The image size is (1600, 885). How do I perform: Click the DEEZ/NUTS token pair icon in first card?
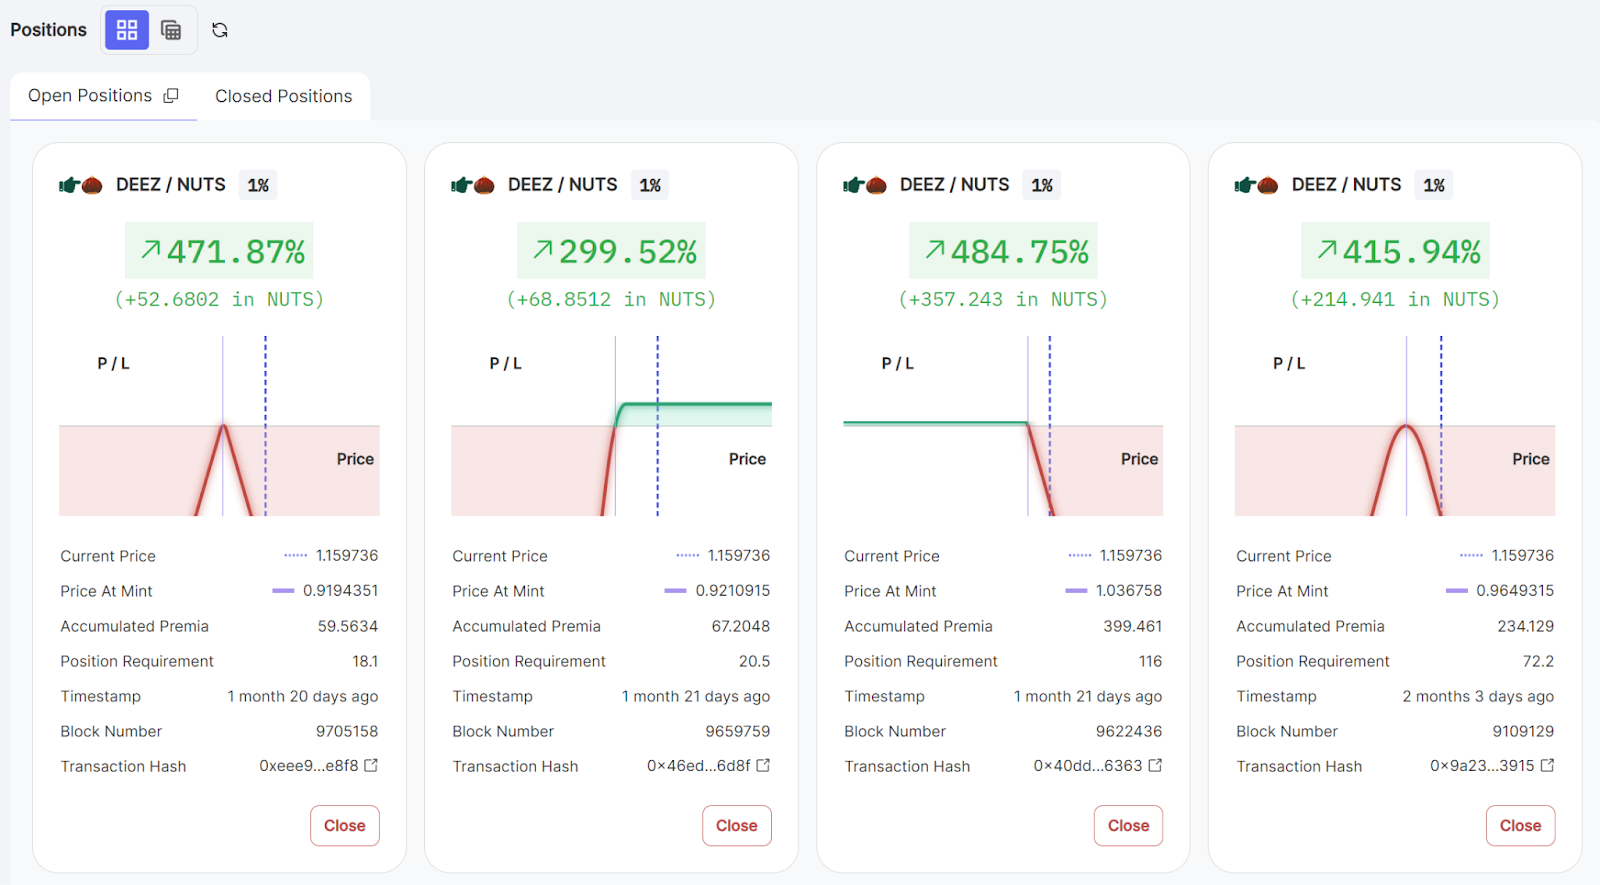[81, 185]
